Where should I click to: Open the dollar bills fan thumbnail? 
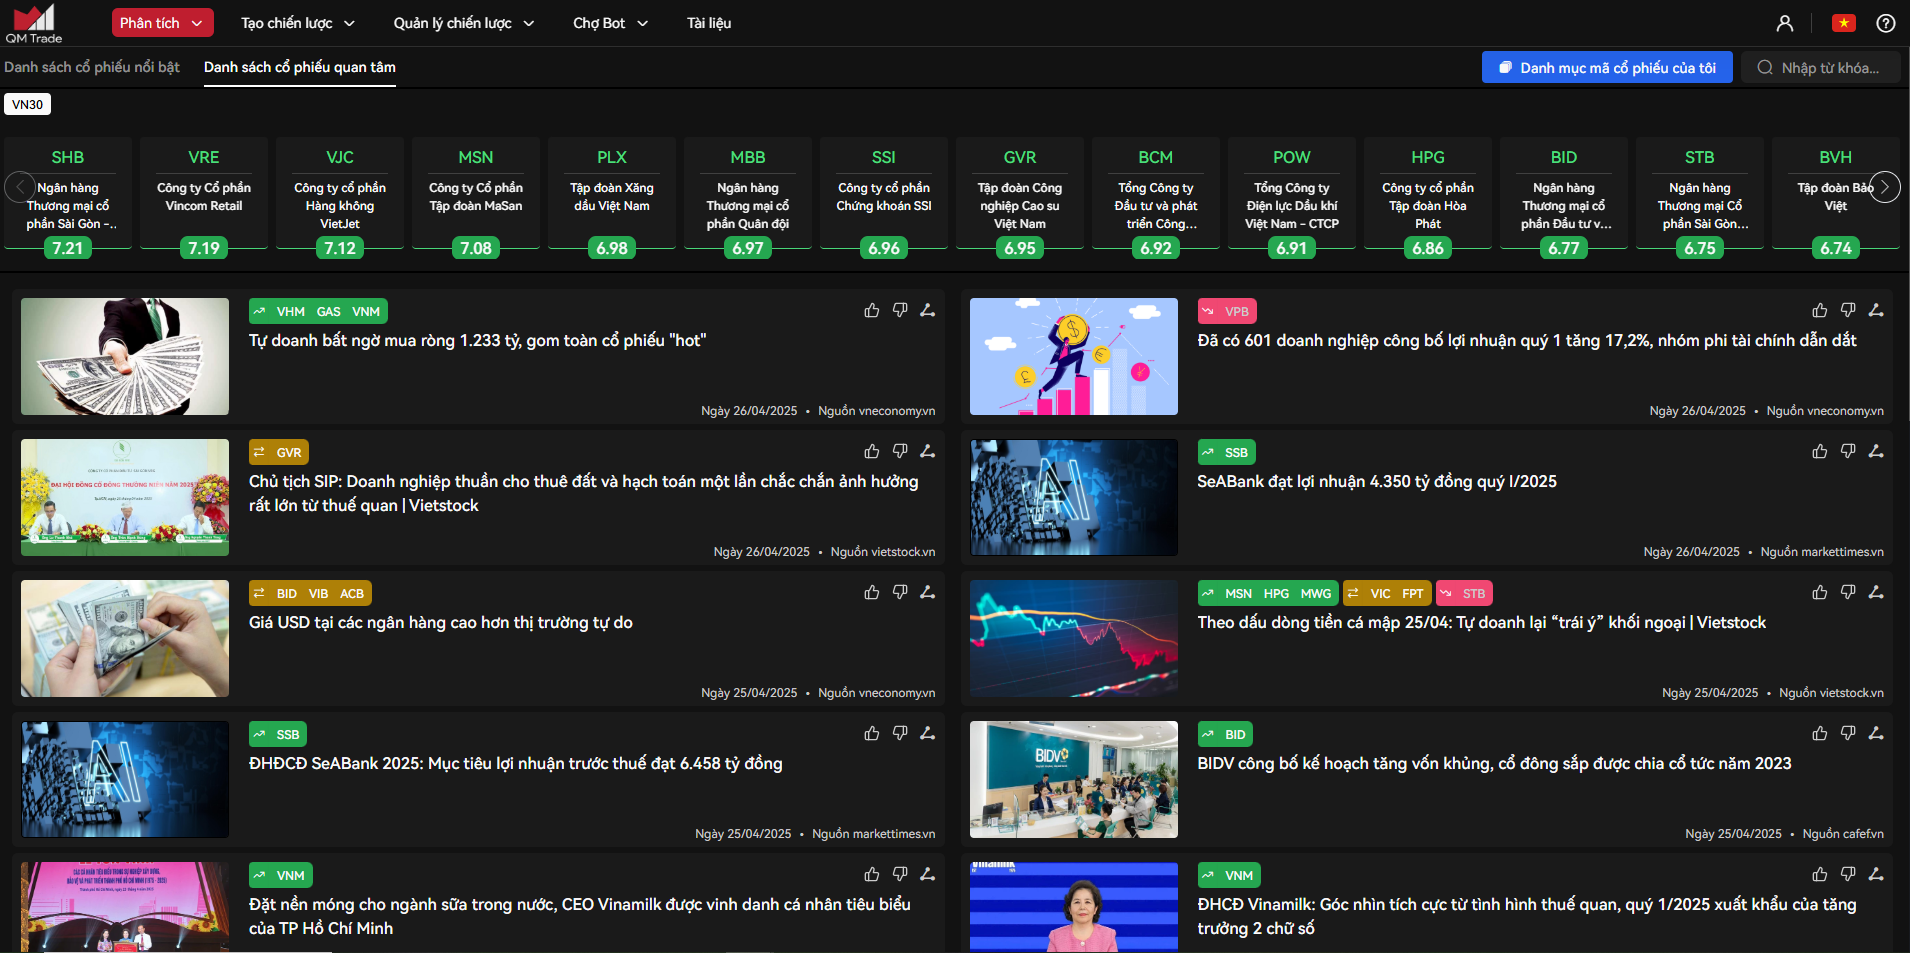(x=125, y=356)
